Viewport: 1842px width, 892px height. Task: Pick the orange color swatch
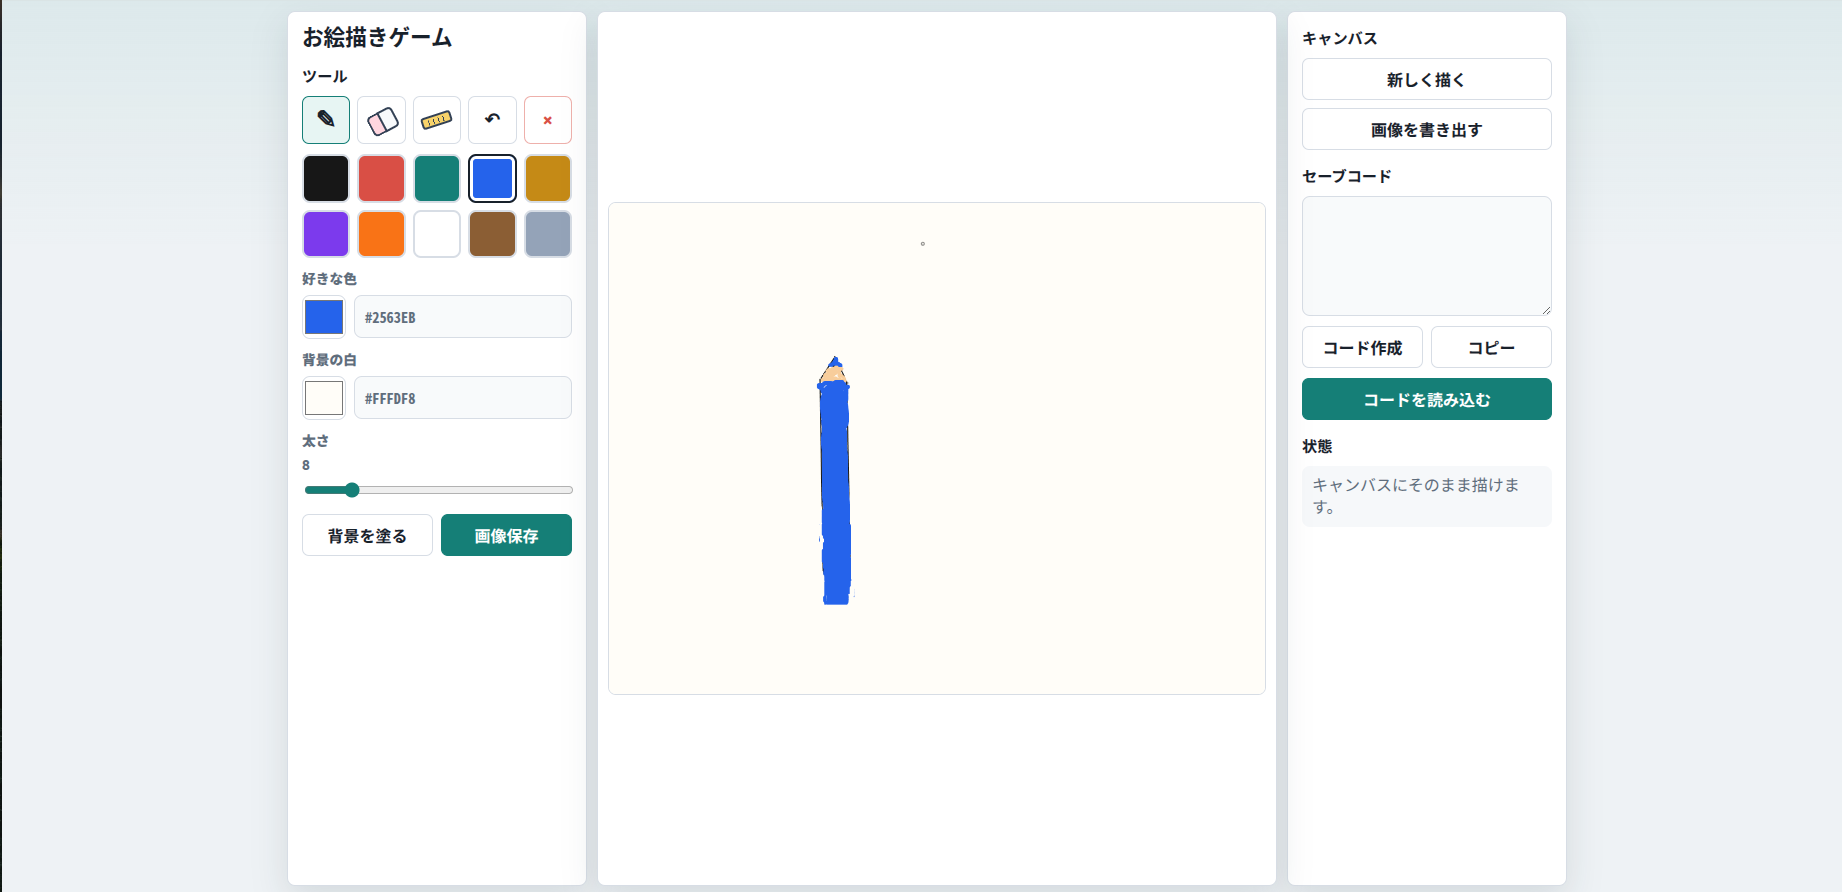(x=381, y=234)
